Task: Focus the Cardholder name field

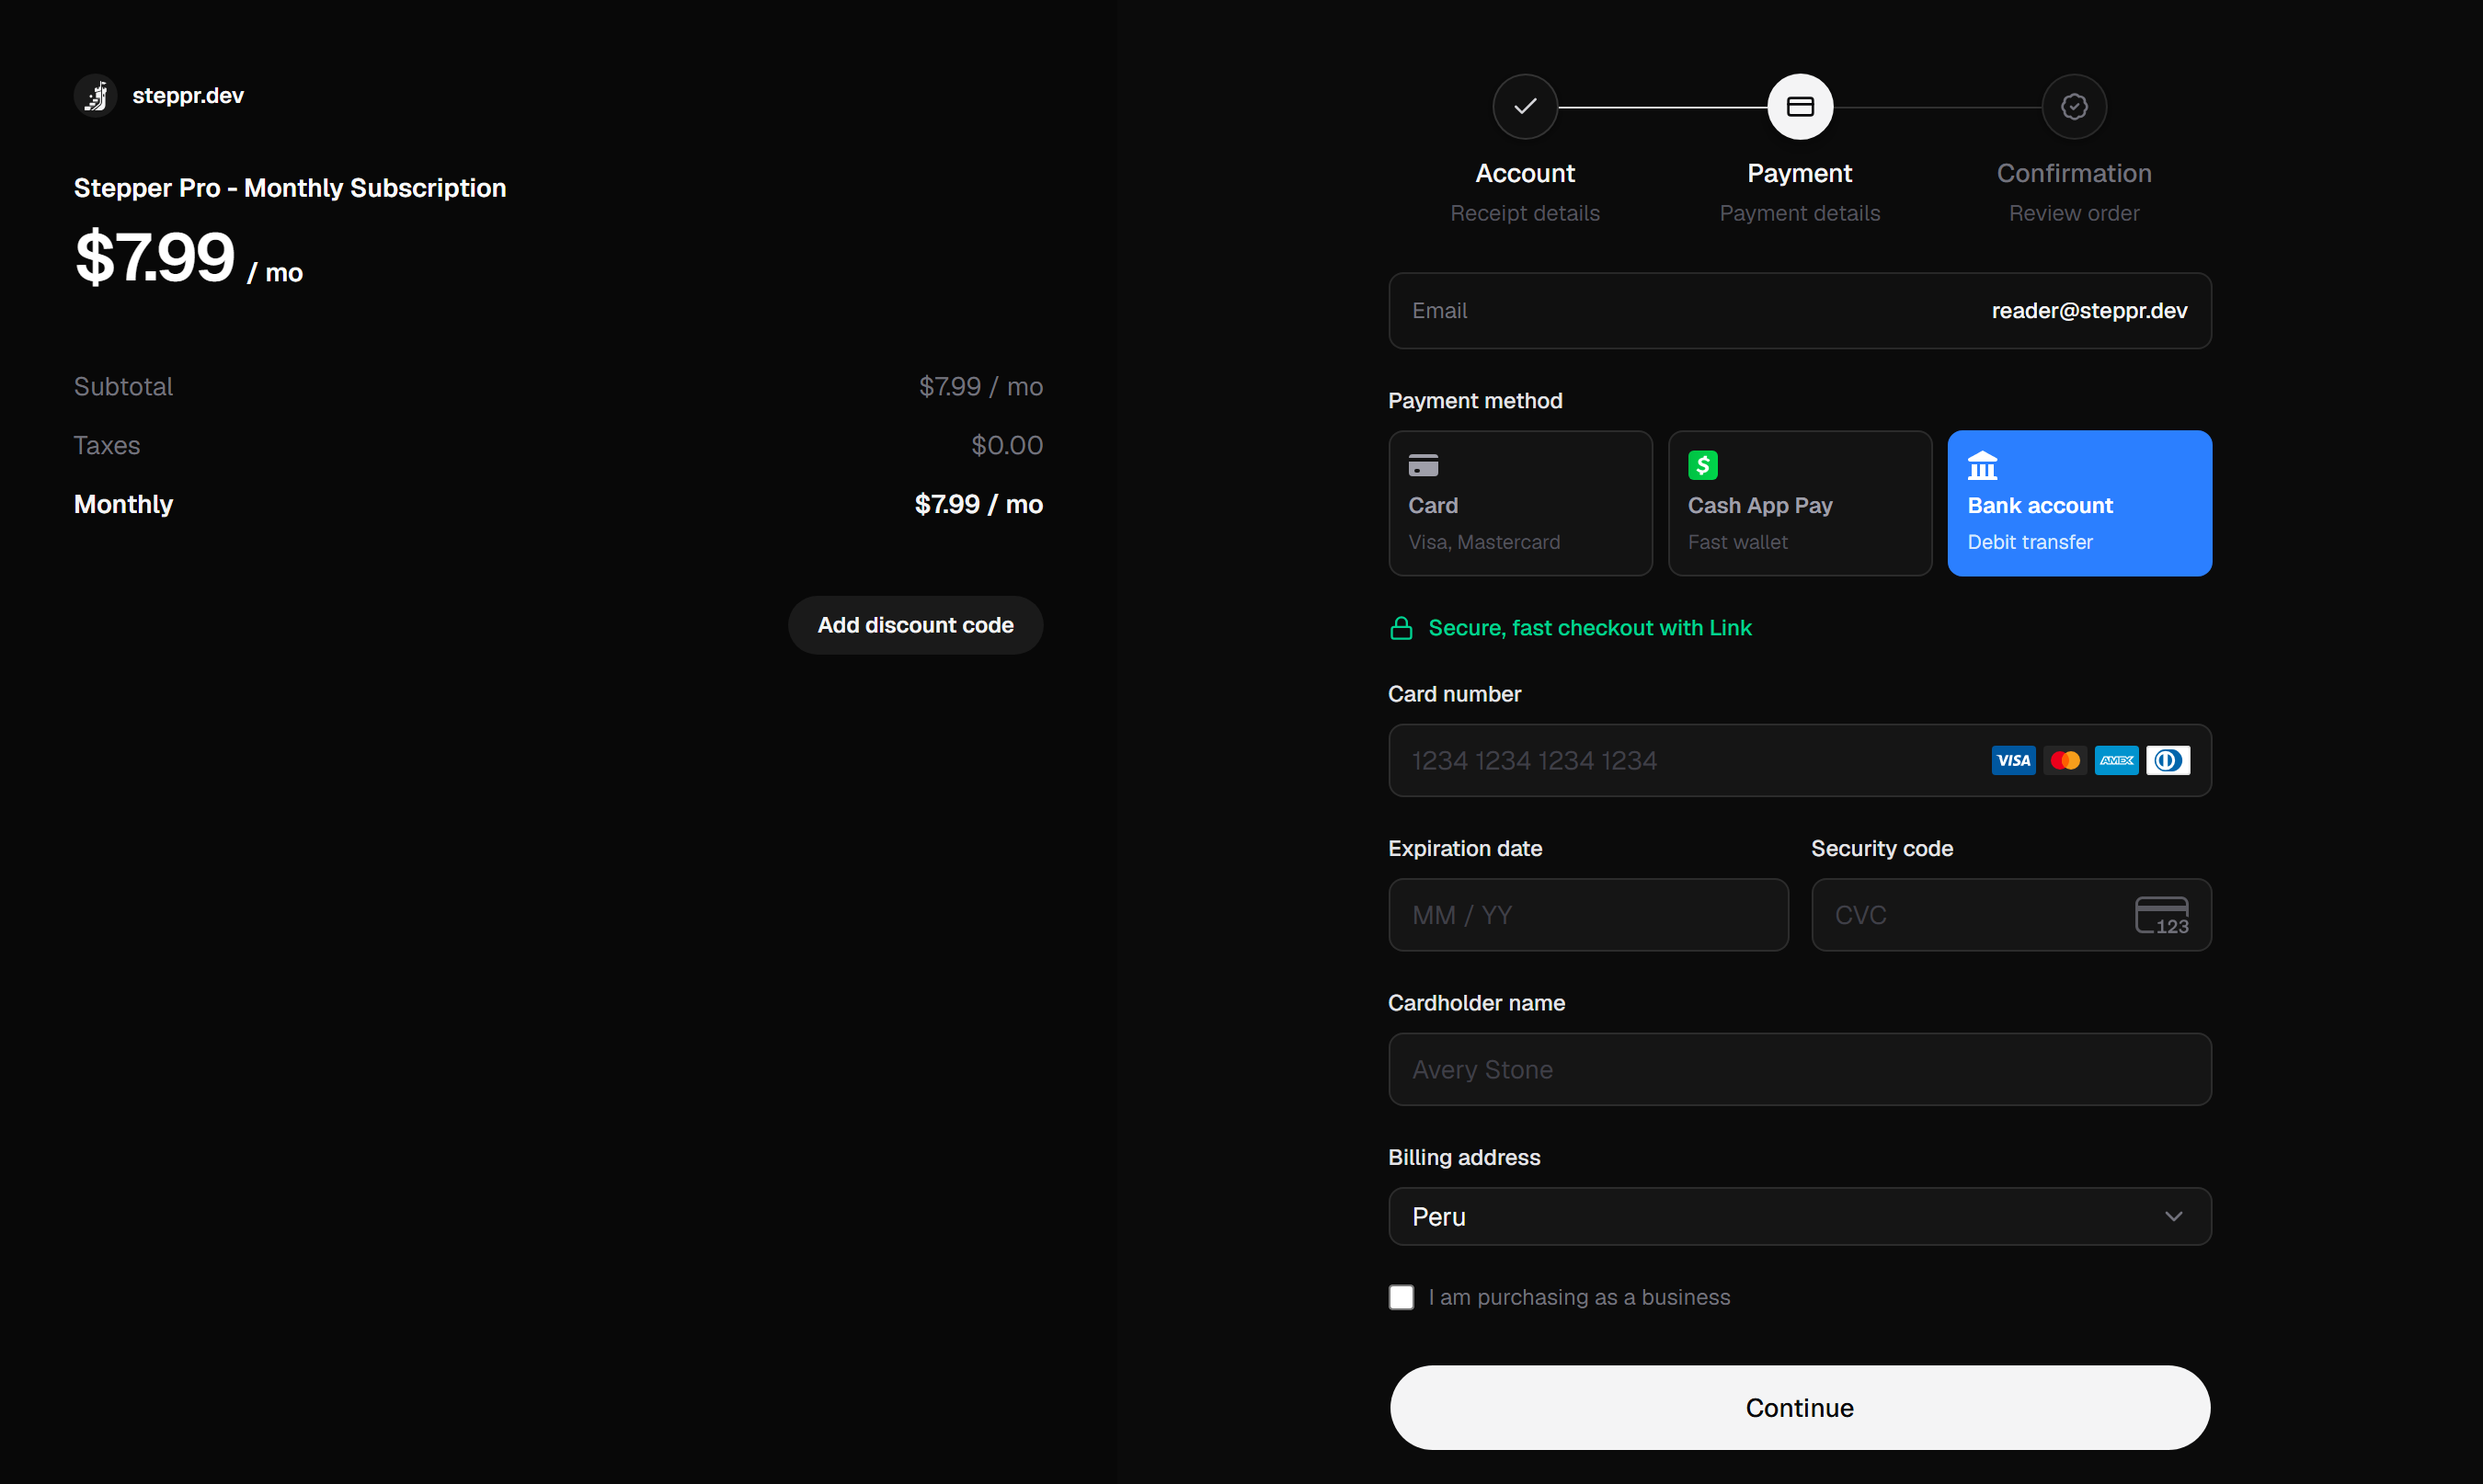Action: click(1800, 1069)
